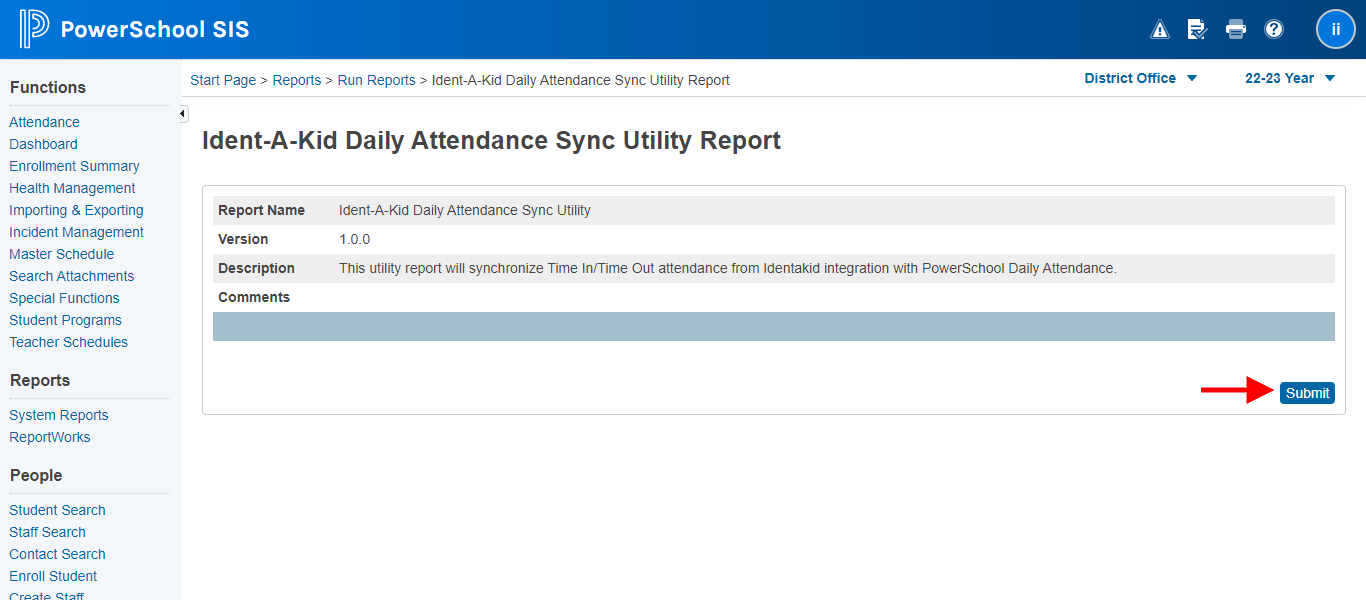Viewport: 1366px width, 600px height.
Task: Open Health Management link
Action: (72, 188)
